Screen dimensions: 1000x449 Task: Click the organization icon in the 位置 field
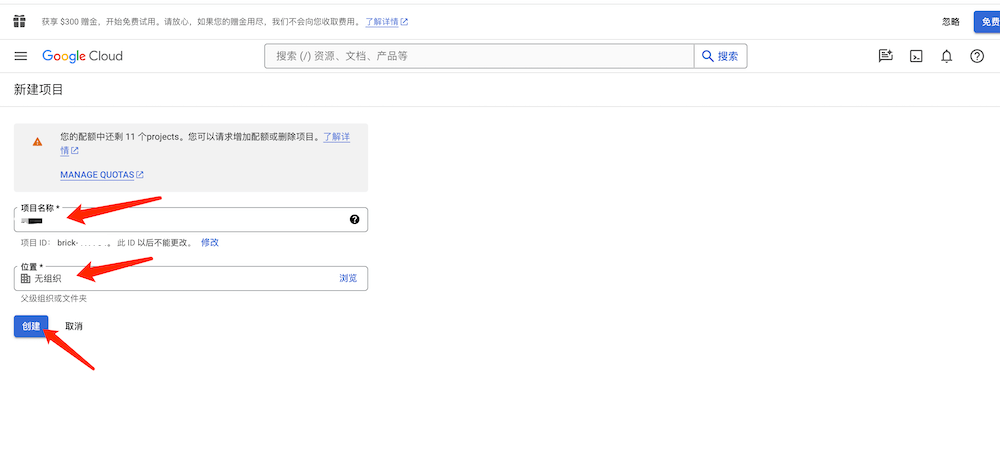[26, 278]
